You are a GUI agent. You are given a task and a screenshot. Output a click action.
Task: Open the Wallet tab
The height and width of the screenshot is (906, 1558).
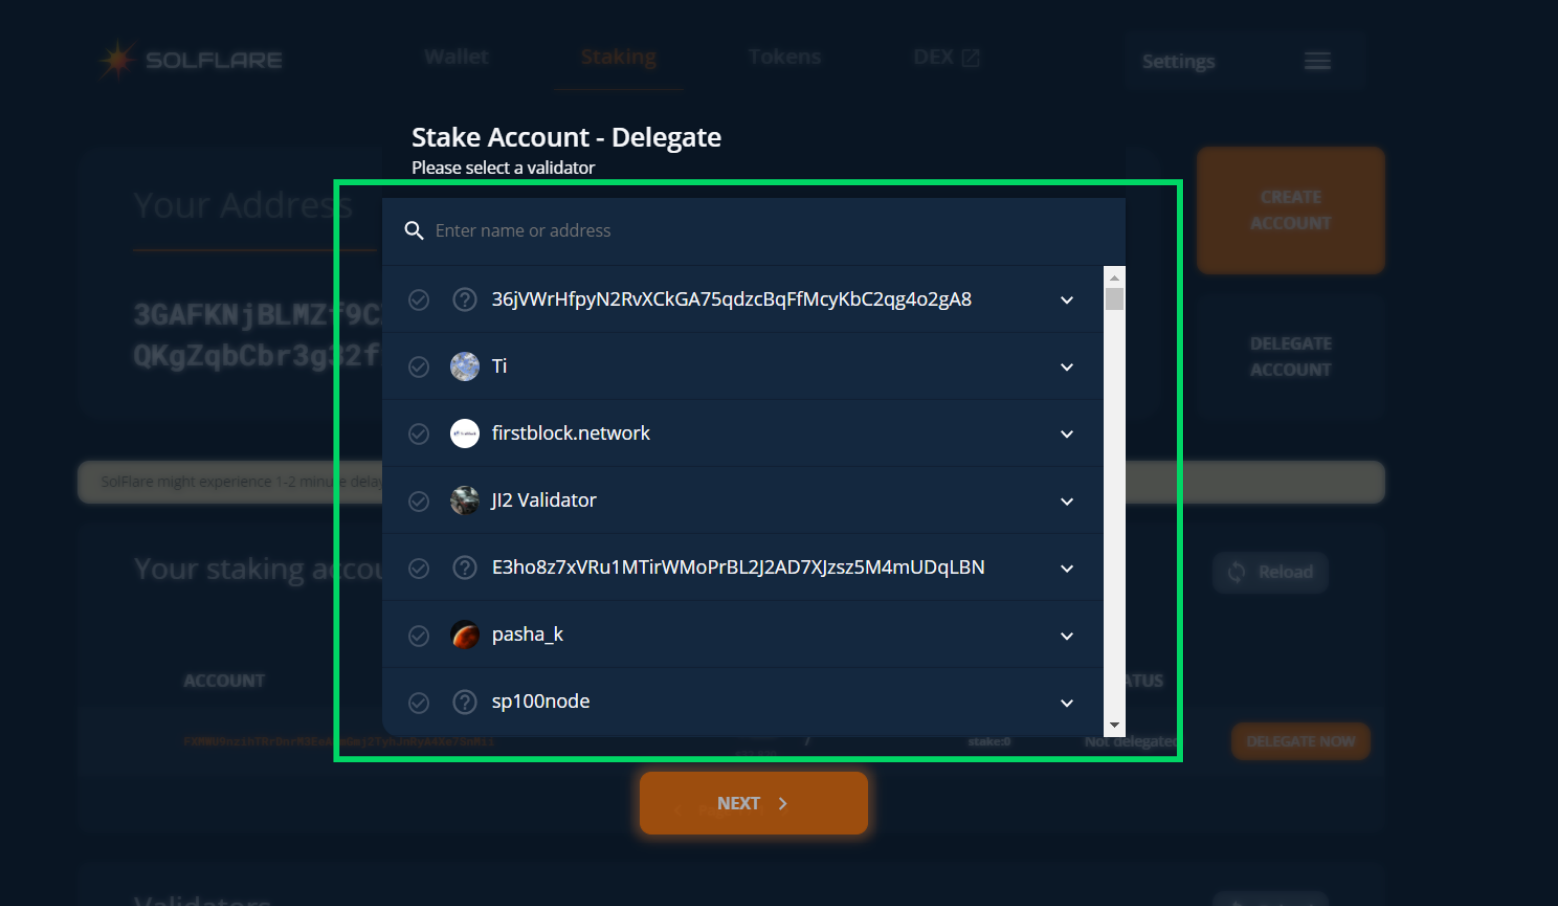[456, 57]
